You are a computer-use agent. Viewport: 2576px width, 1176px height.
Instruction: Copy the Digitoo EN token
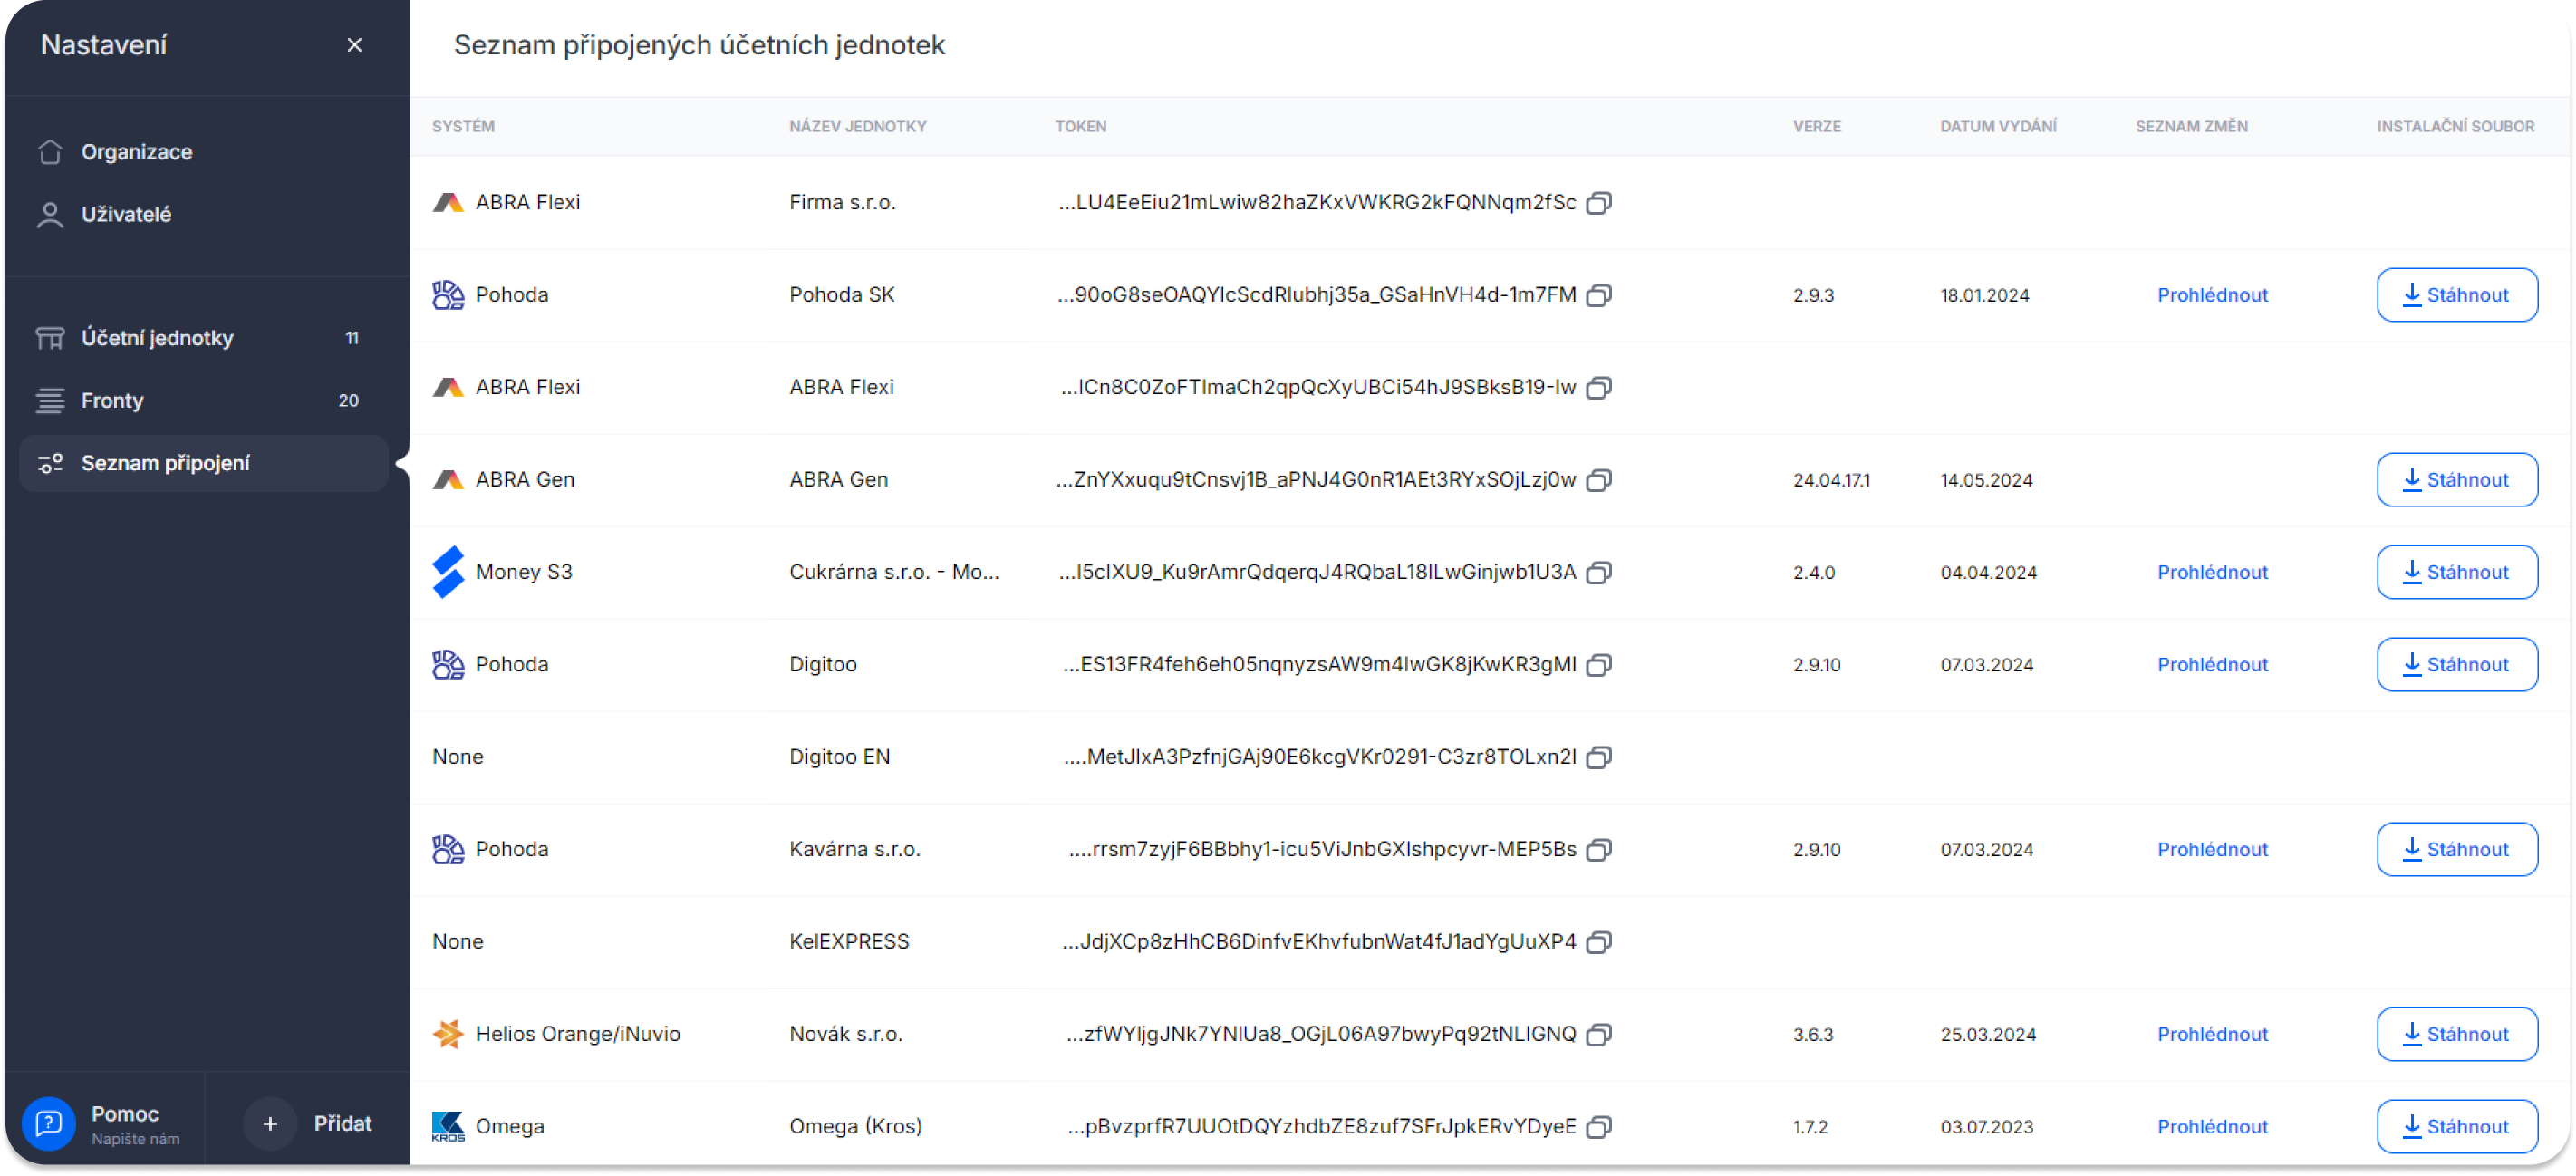click(1599, 758)
